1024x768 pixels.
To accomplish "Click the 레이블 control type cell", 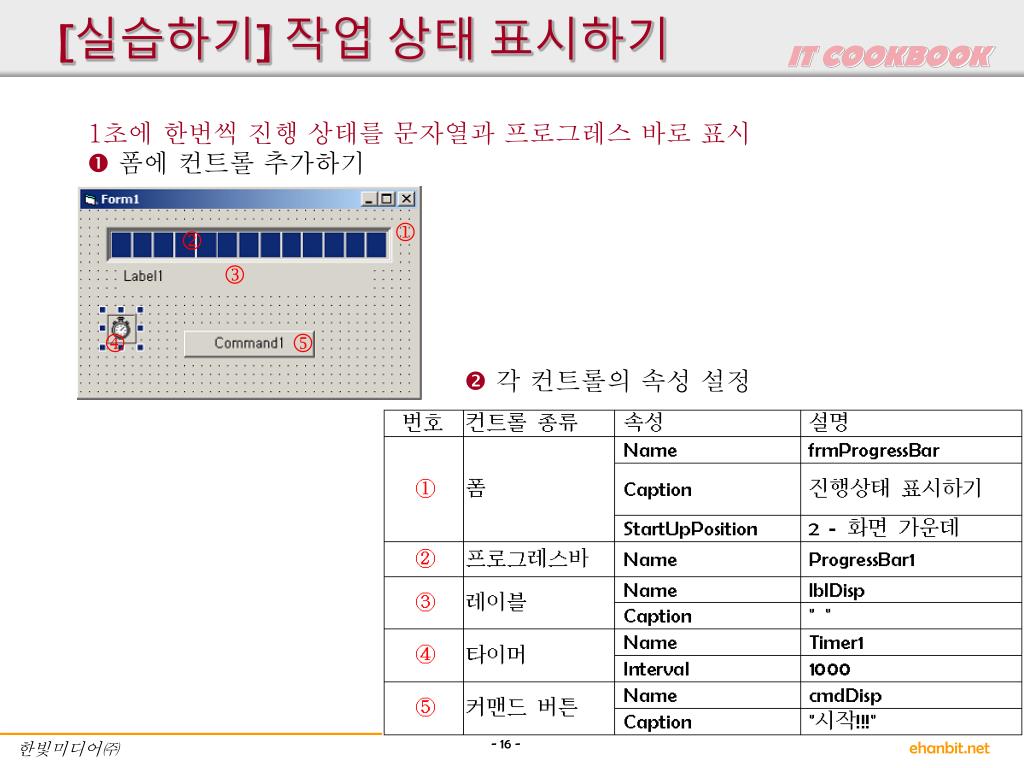I will pyautogui.click(x=539, y=603).
